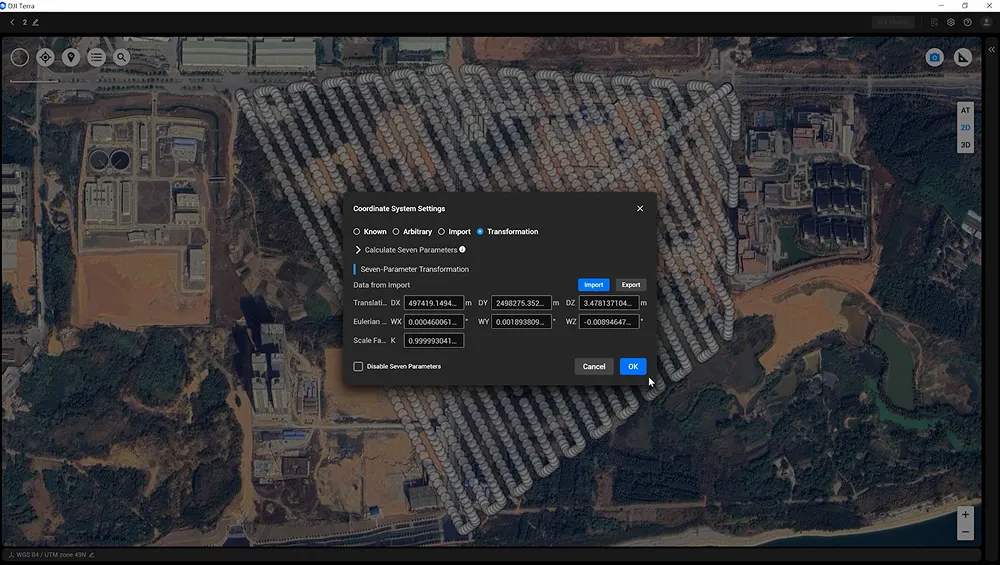Viewport: 1000px width, 565px height.
Task: Click the locate/recenter map icon
Action: [45, 57]
